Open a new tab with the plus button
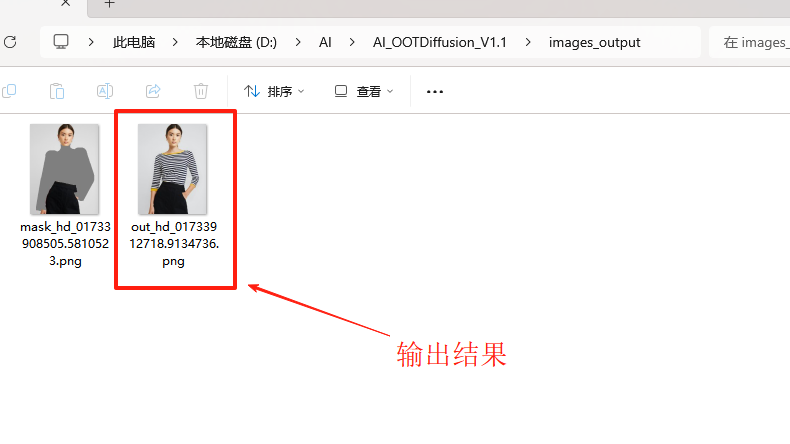Viewport: 790px width, 444px height. [110, 4]
